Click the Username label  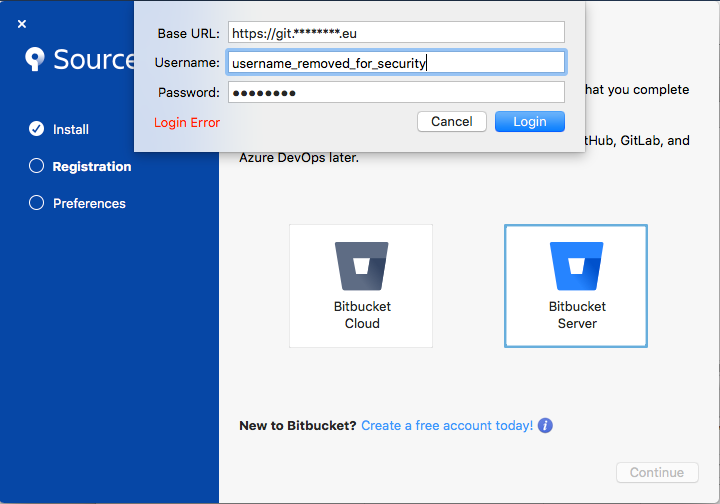point(187,62)
